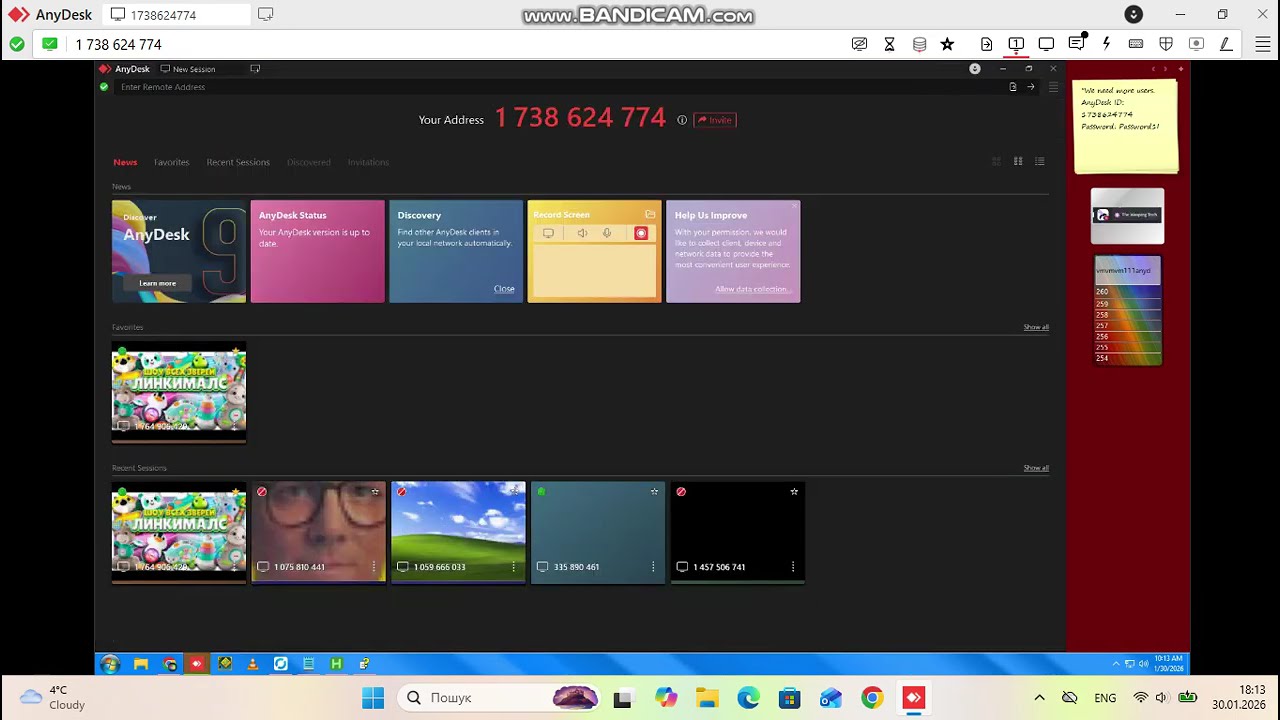Viewport: 1280px width, 720px height.
Task: Click the red record button on Record Screen
Action: click(x=641, y=233)
